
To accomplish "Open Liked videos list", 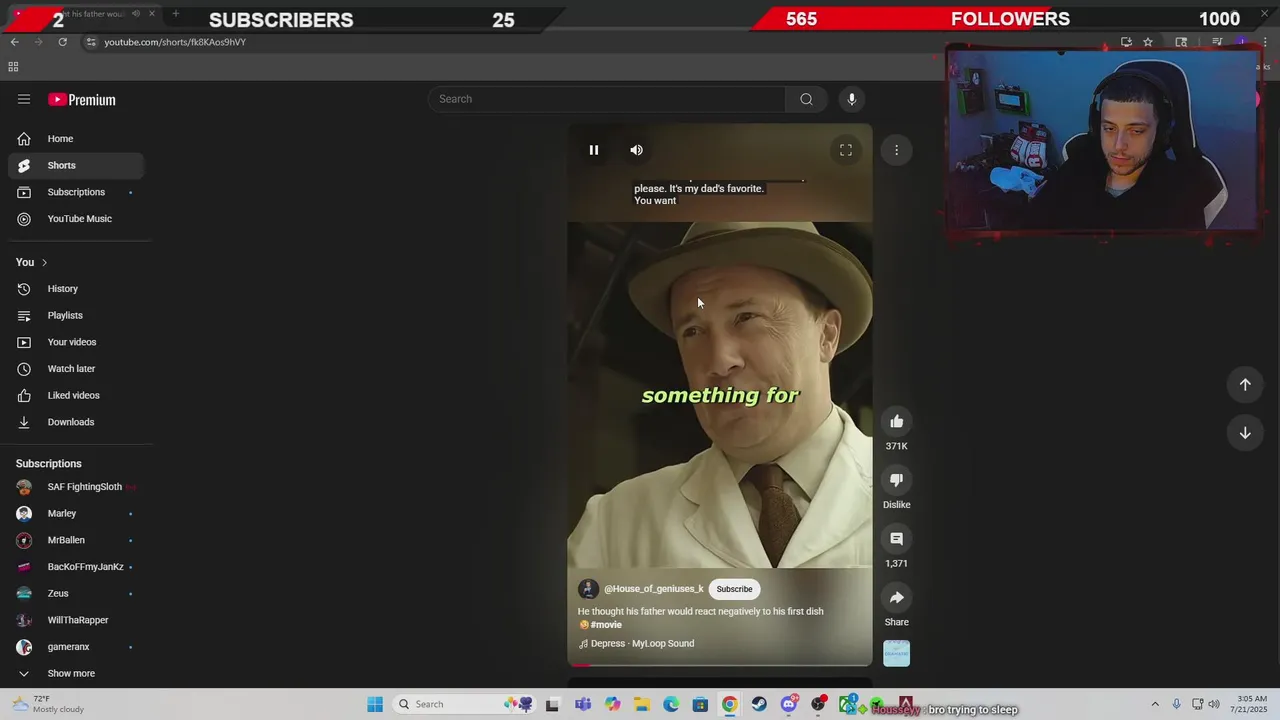I will 76,395.
